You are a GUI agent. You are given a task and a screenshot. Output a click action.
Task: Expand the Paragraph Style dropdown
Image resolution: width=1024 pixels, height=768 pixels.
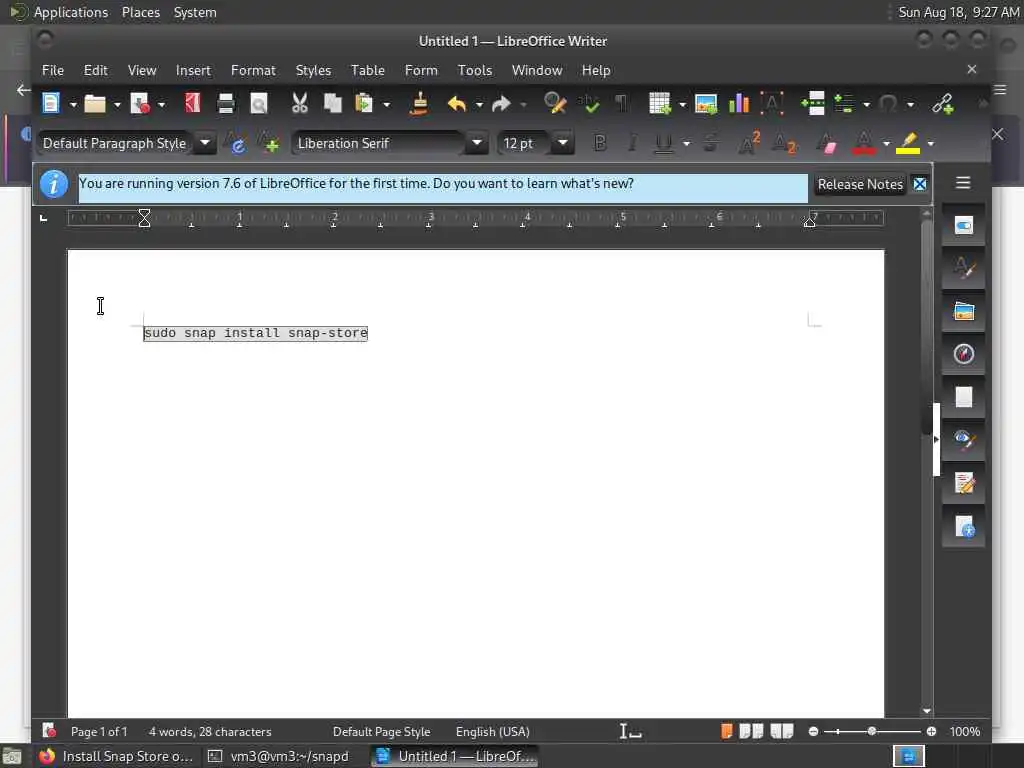(204, 143)
